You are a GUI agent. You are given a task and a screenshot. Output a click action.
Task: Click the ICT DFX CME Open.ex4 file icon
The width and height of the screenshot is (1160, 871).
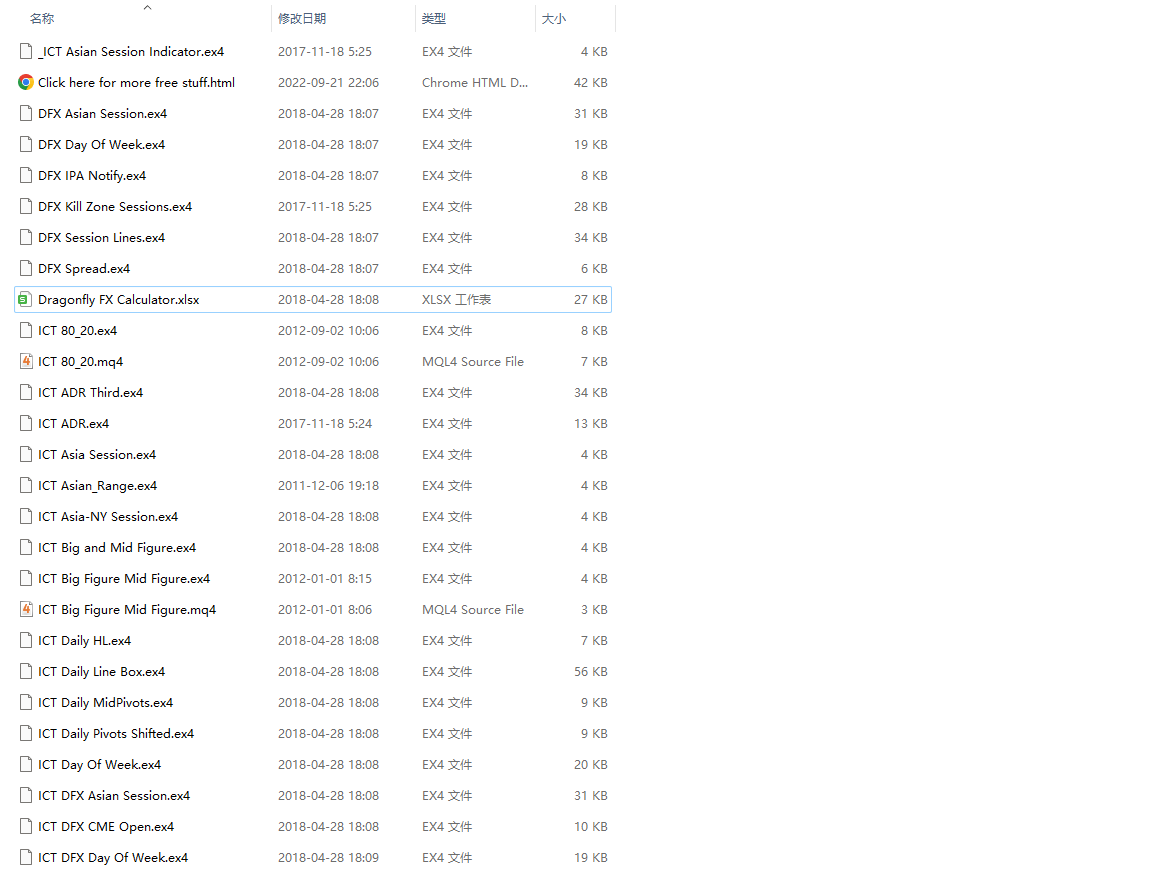coord(26,827)
